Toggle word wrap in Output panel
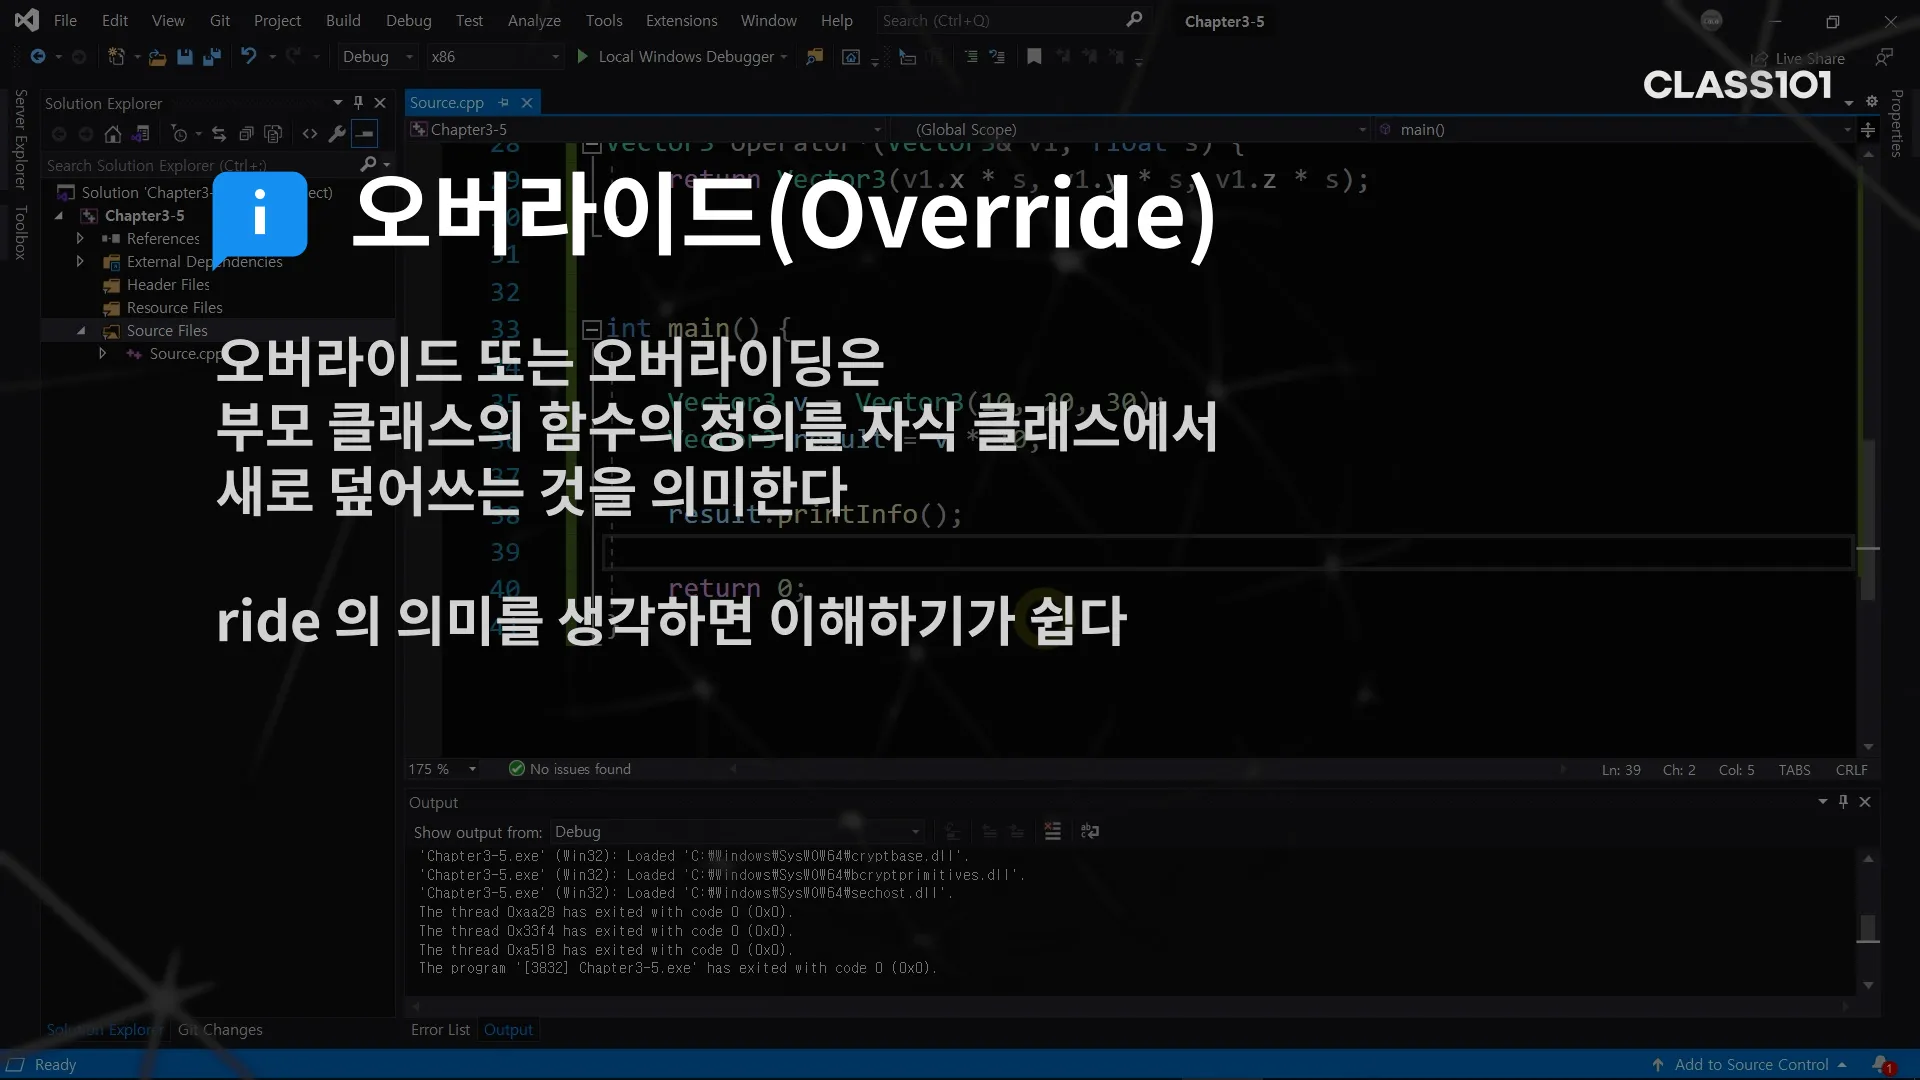 (x=1090, y=832)
